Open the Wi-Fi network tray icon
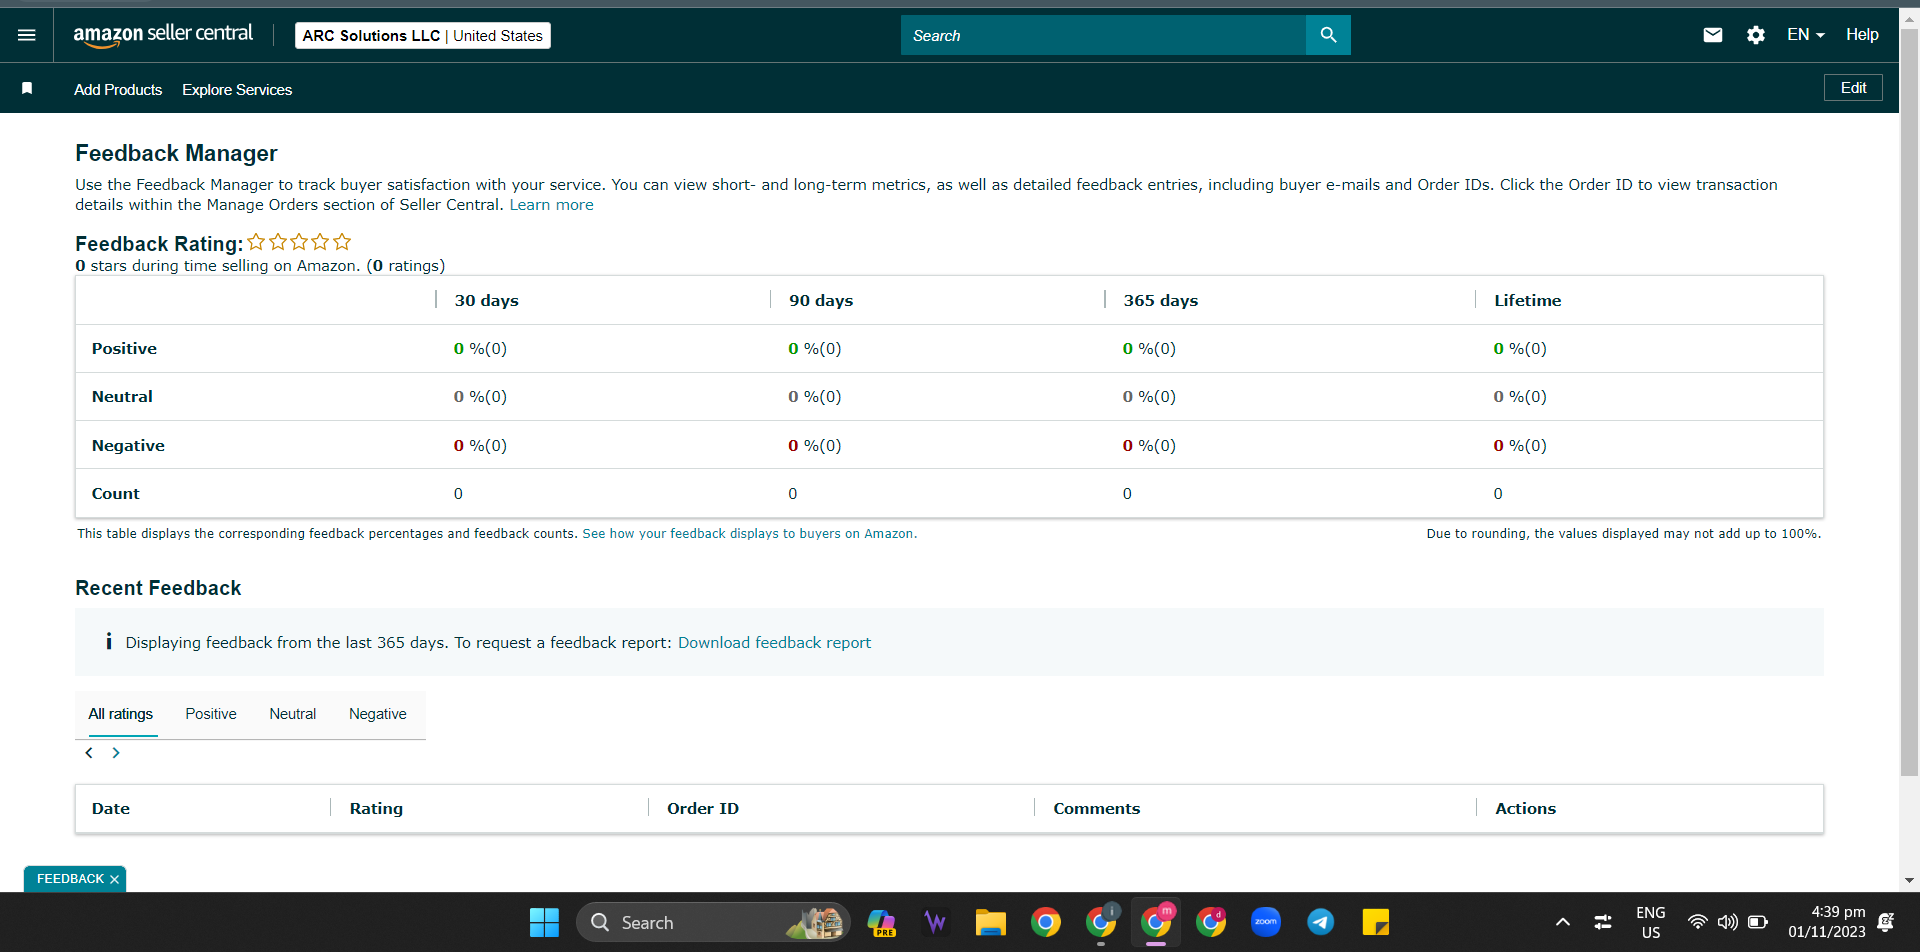 tap(1698, 922)
